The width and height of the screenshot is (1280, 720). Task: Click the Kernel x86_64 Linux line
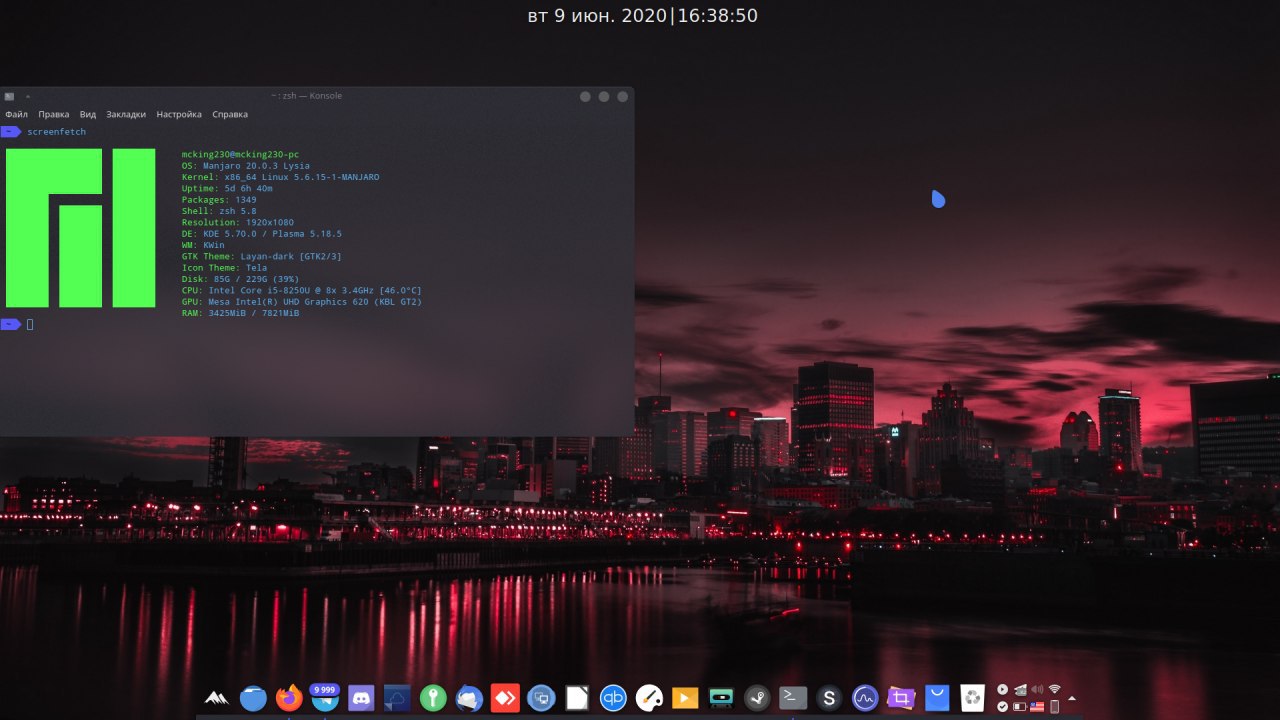pyautogui.click(x=280, y=177)
